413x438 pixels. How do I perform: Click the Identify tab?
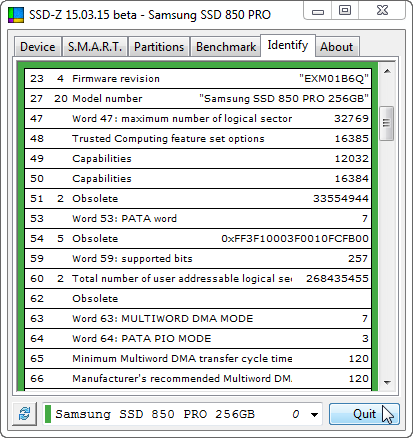(x=288, y=45)
